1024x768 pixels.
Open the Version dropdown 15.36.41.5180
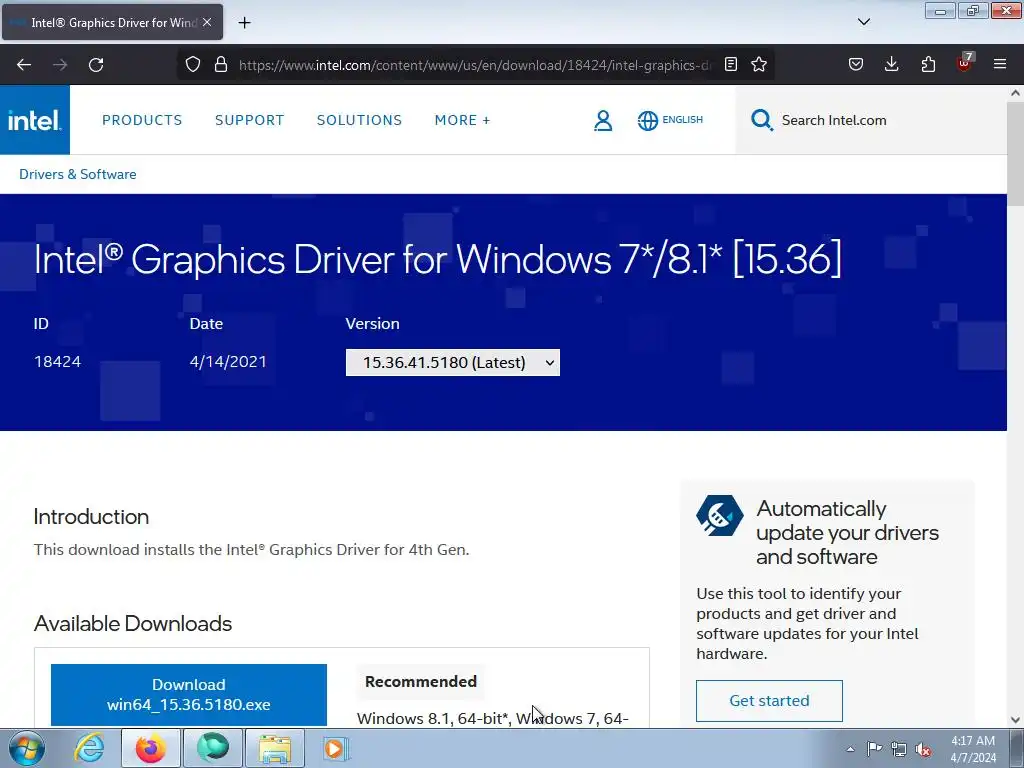tap(453, 362)
